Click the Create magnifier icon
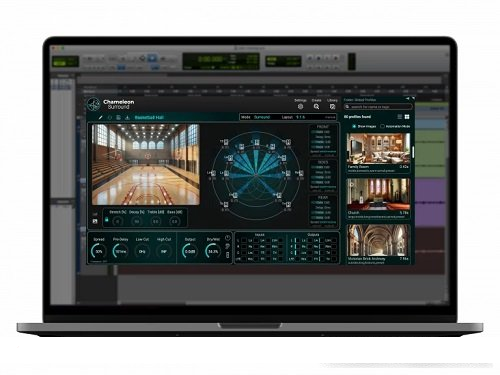The image size is (500, 375). [316, 107]
